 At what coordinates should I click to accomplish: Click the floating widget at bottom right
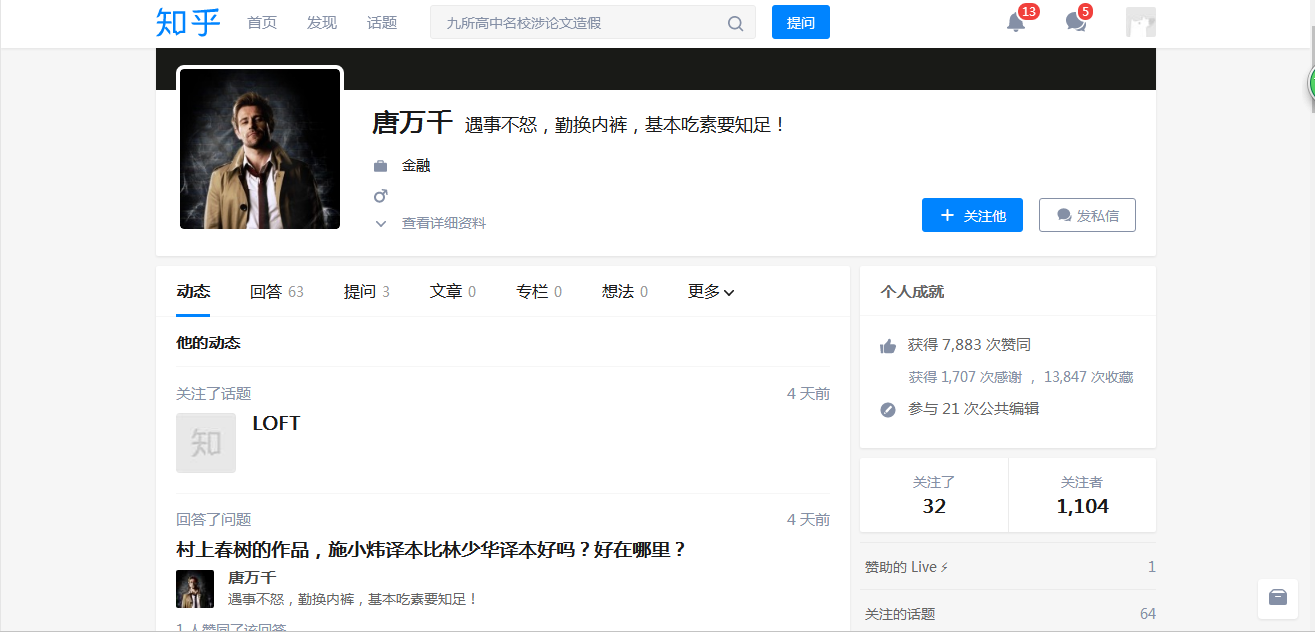point(1277,597)
